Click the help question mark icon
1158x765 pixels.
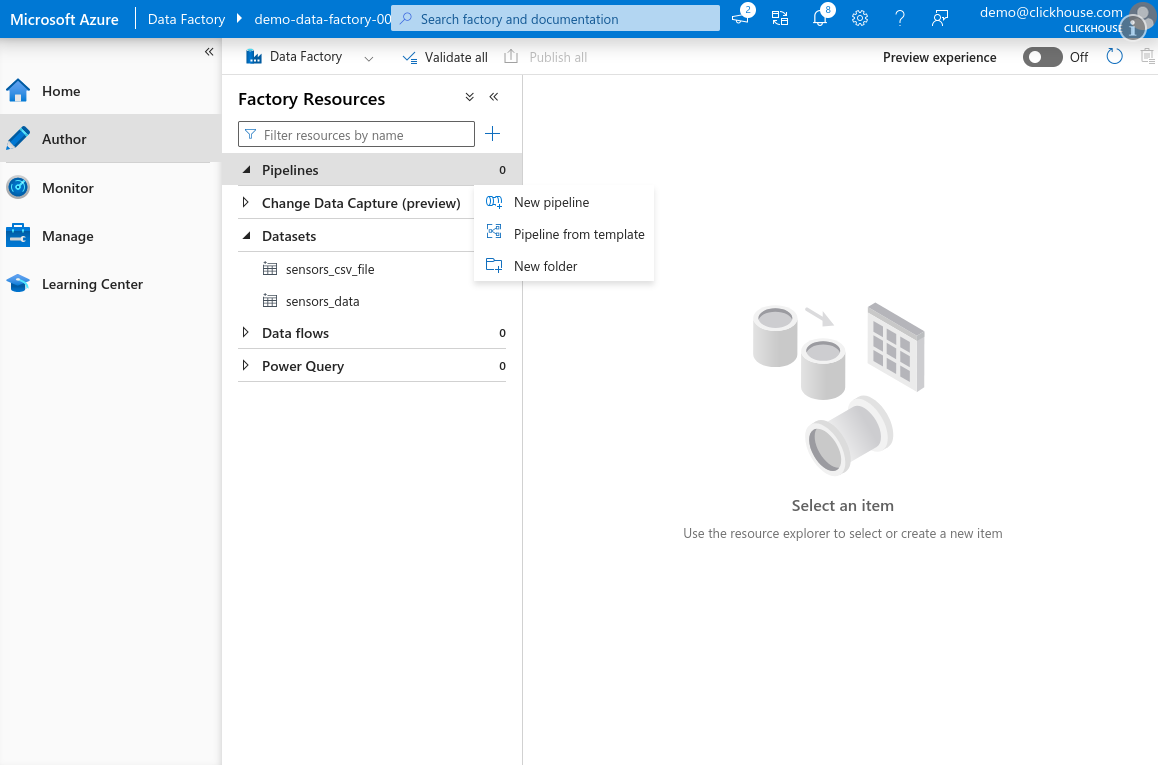[899, 18]
